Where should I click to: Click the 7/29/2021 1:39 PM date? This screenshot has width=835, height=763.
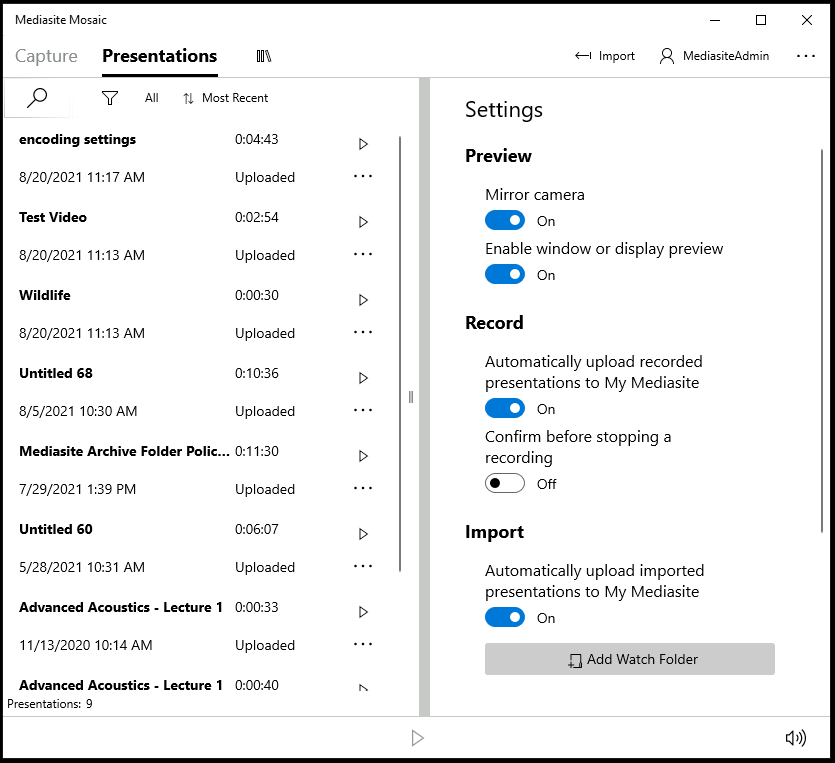[78, 489]
